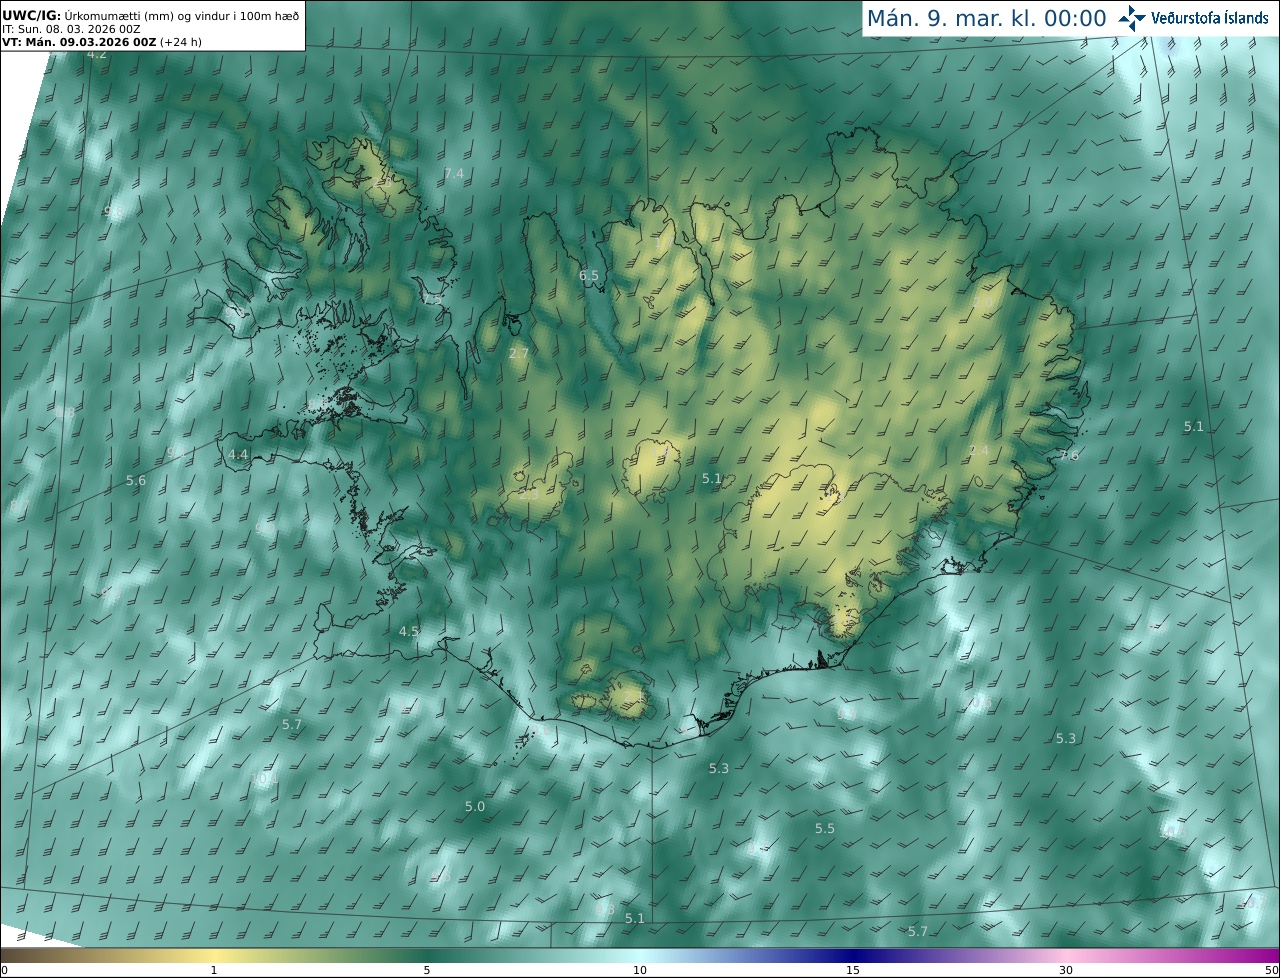This screenshot has height=978, width=1280.
Task: Click the 'VT: Mán. 09.03.2026 00Z (+24 h)' line
Action: 102,42
